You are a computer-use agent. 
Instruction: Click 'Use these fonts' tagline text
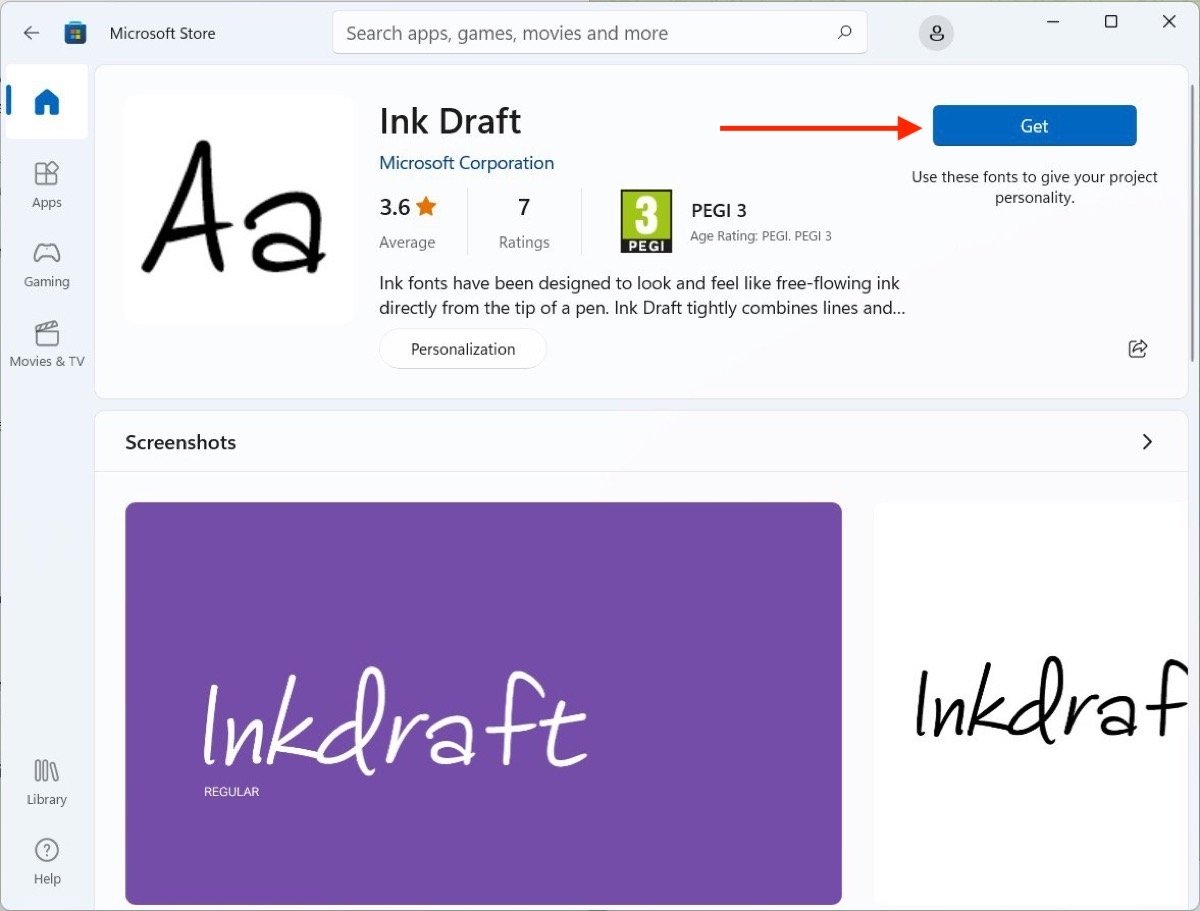click(1034, 187)
